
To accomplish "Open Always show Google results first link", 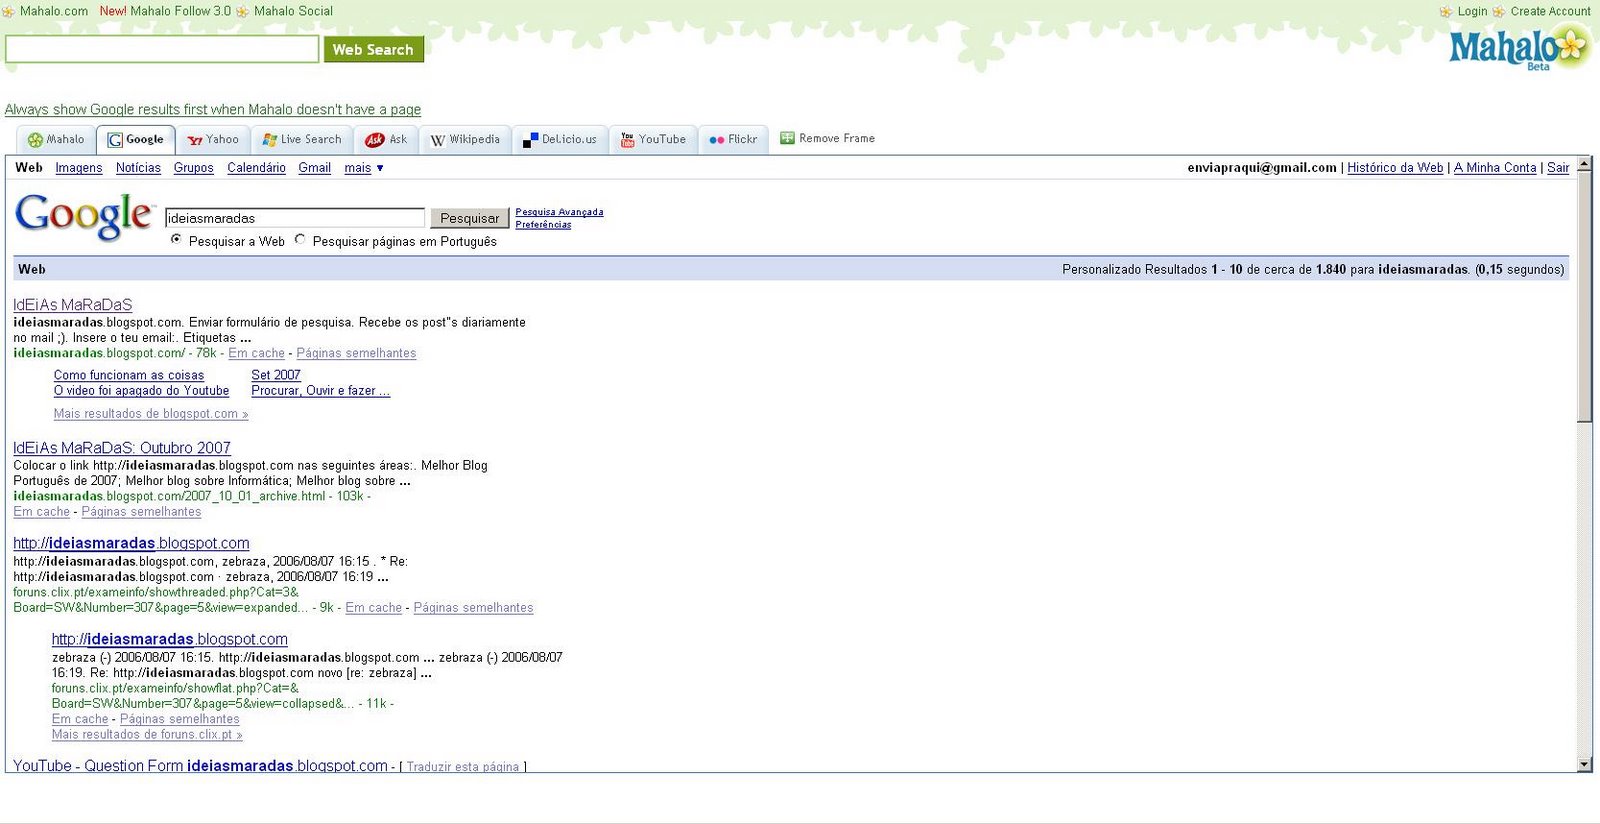I will [x=213, y=110].
